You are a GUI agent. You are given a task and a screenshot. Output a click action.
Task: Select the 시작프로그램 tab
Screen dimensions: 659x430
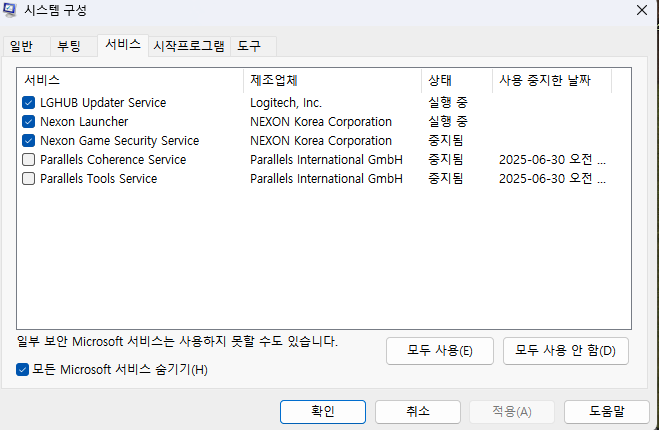pyautogui.click(x=188, y=46)
